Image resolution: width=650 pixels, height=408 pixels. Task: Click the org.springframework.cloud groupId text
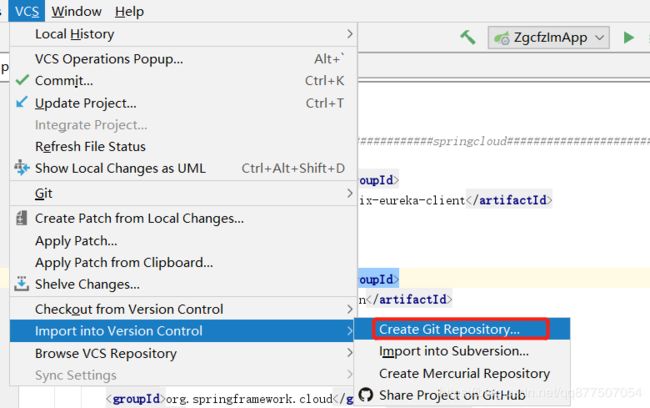tap(249, 399)
